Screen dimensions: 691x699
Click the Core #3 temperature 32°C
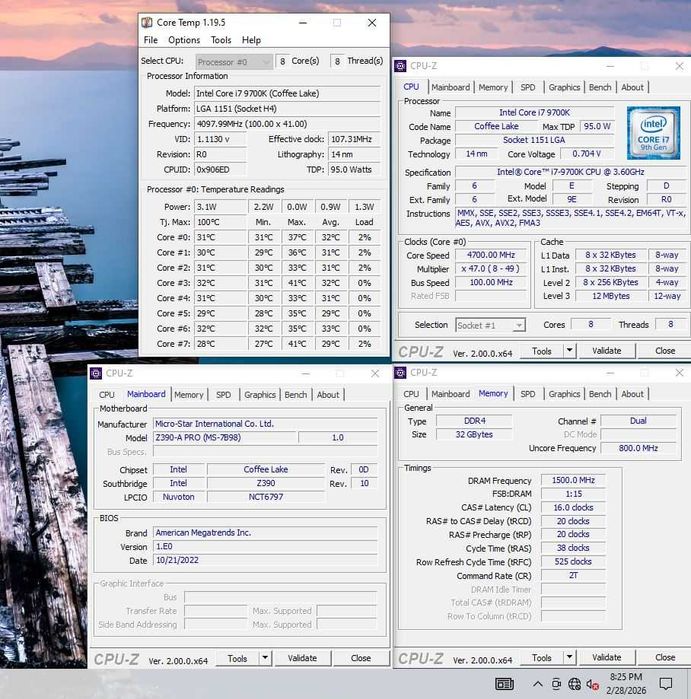point(220,283)
